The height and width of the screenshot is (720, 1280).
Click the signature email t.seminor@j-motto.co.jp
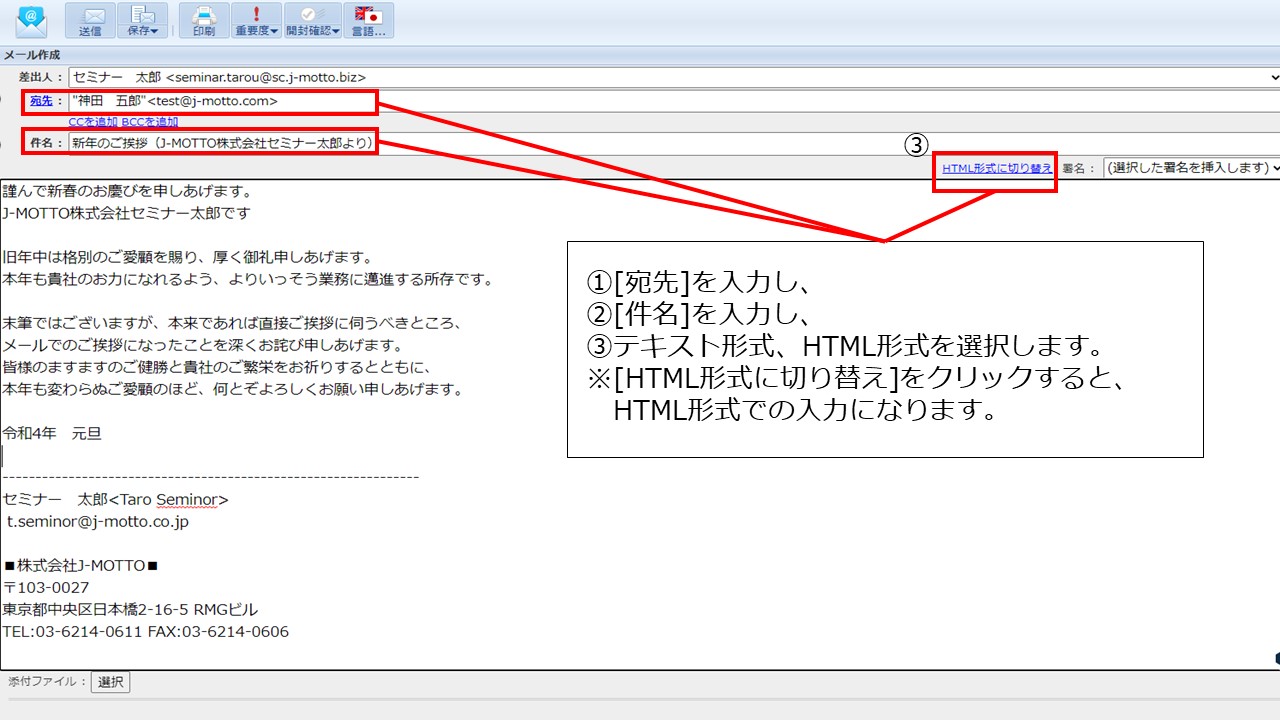tap(98, 521)
